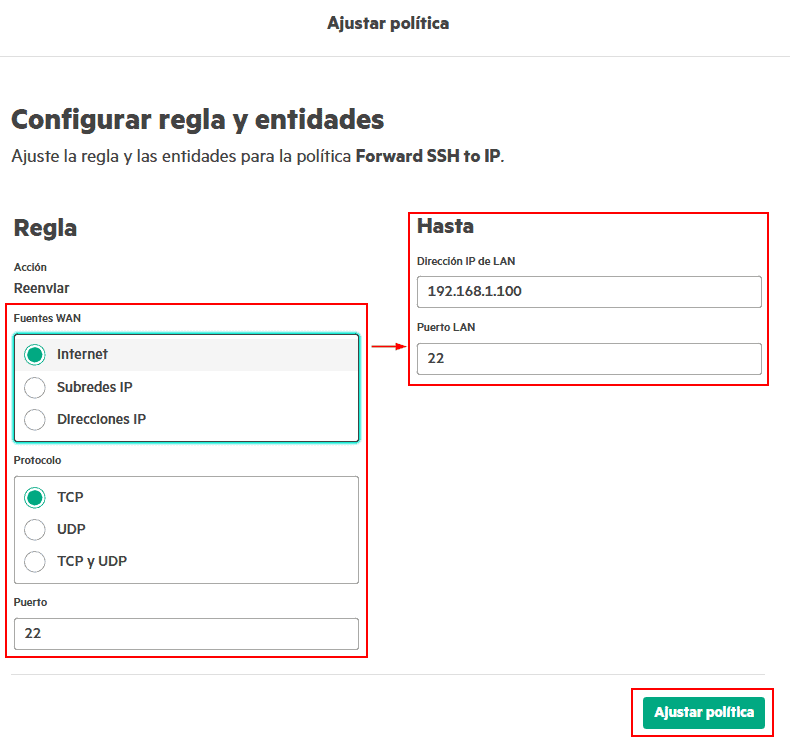Select the Internet WAN source option
790x749 pixels.
coord(35,355)
